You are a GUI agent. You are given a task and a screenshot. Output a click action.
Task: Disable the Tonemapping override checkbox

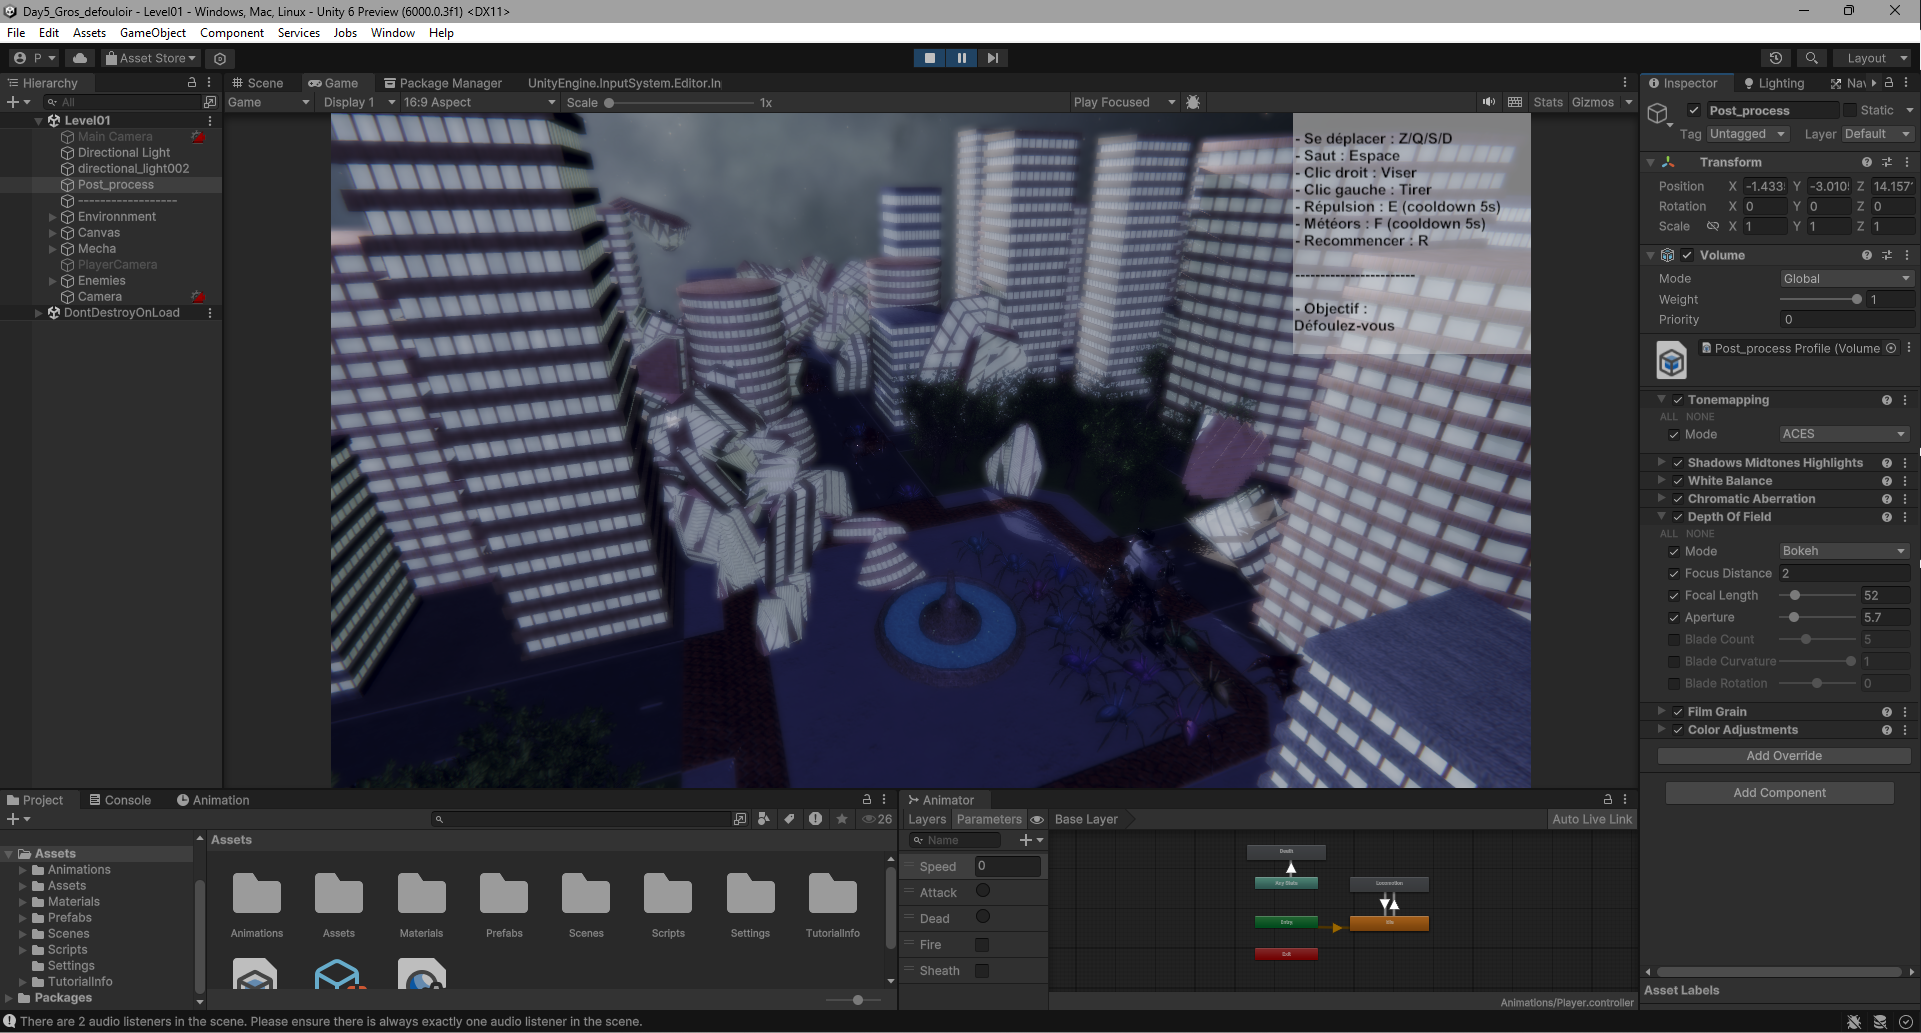[1678, 400]
